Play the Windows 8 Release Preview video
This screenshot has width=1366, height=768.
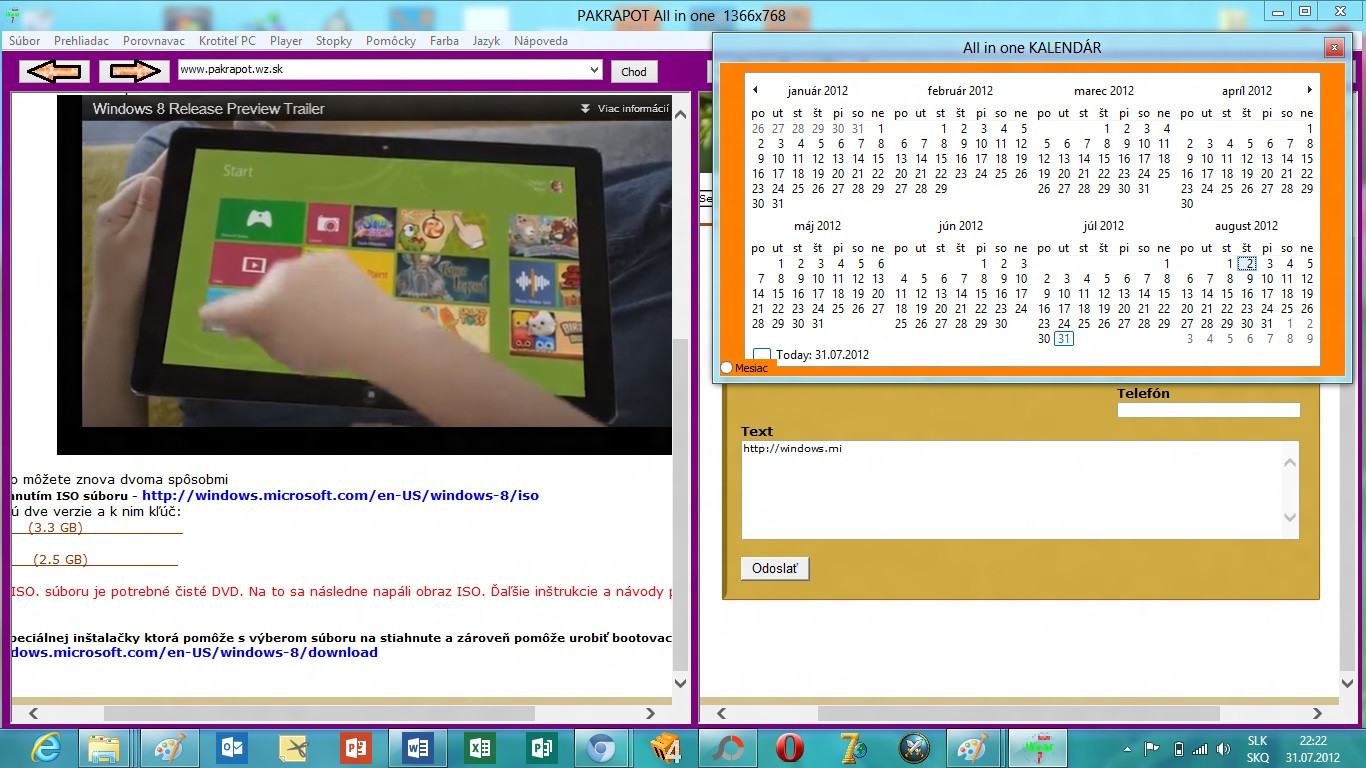[375, 273]
